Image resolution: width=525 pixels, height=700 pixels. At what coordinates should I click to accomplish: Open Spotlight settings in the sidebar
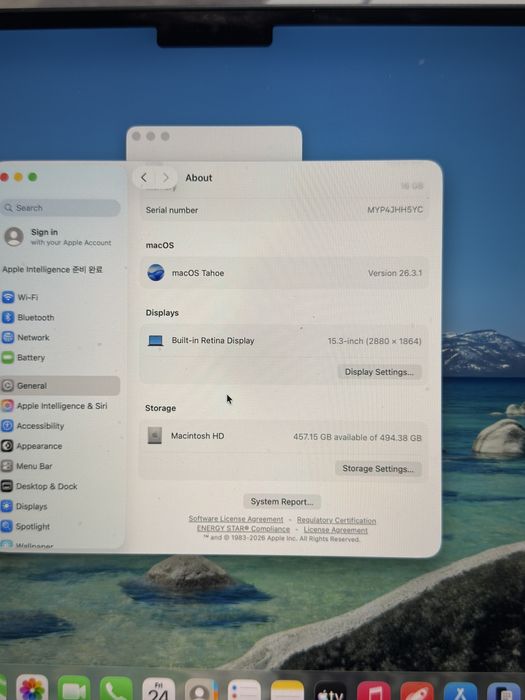pos(26,526)
